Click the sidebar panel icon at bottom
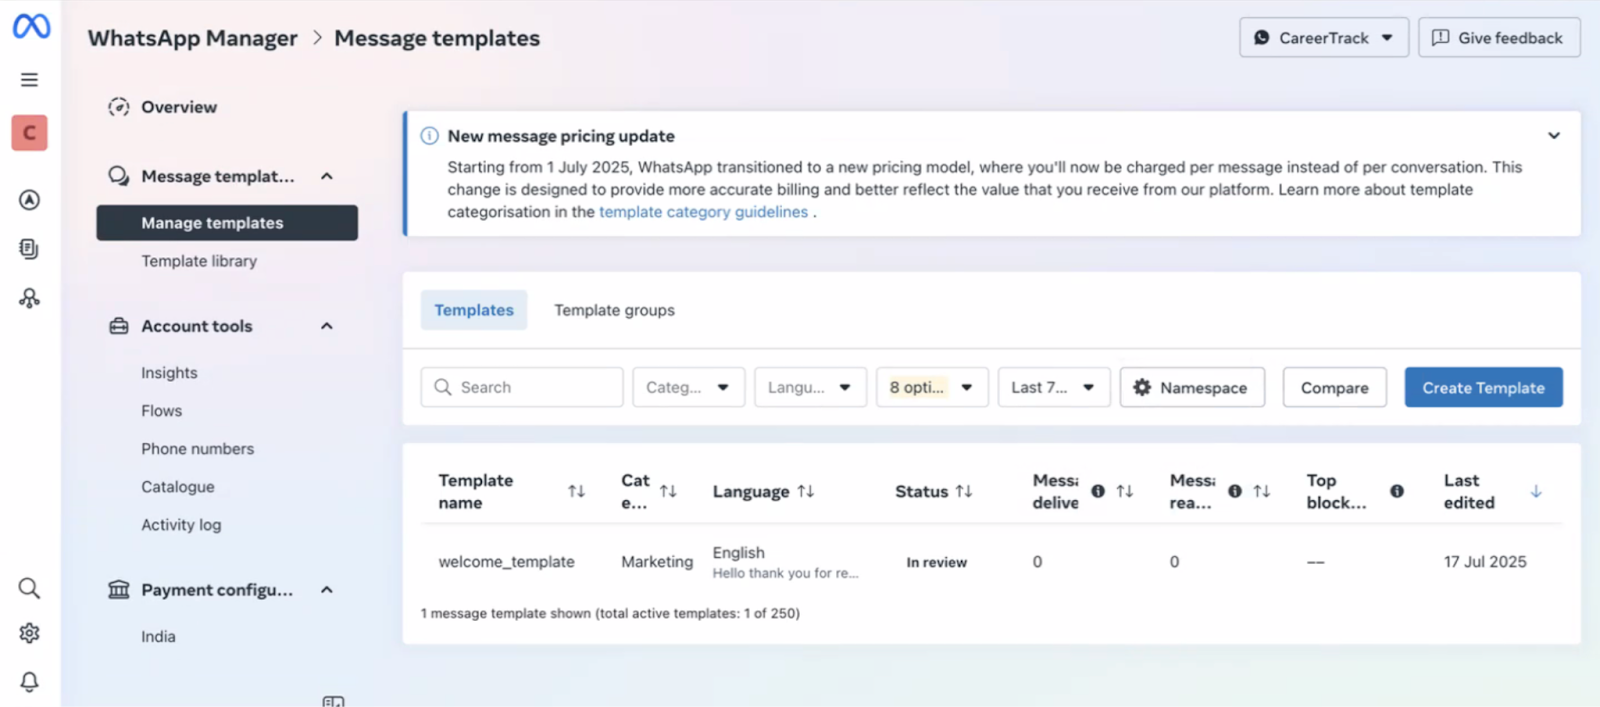This screenshot has width=1600, height=707. pyautogui.click(x=334, y=701)
